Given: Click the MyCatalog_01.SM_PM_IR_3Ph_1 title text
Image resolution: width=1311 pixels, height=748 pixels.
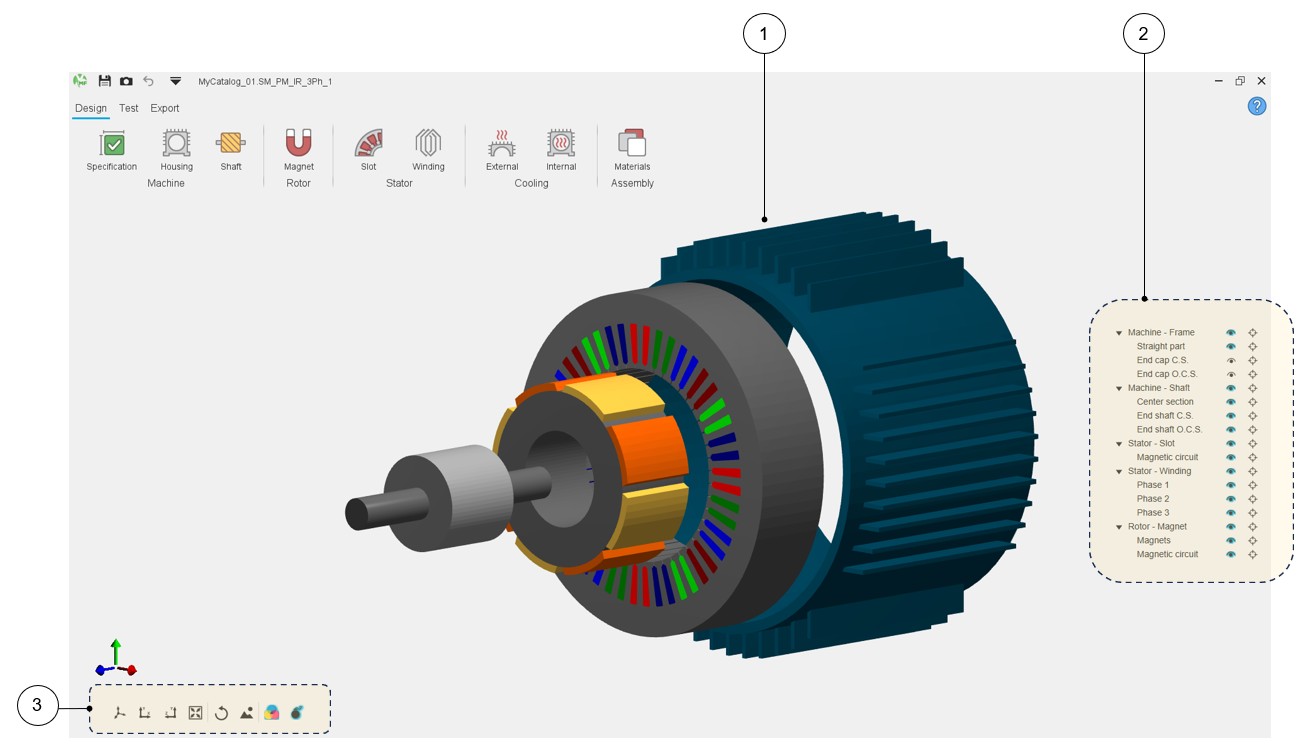Looking at the screenshot, I should [265, 82].
